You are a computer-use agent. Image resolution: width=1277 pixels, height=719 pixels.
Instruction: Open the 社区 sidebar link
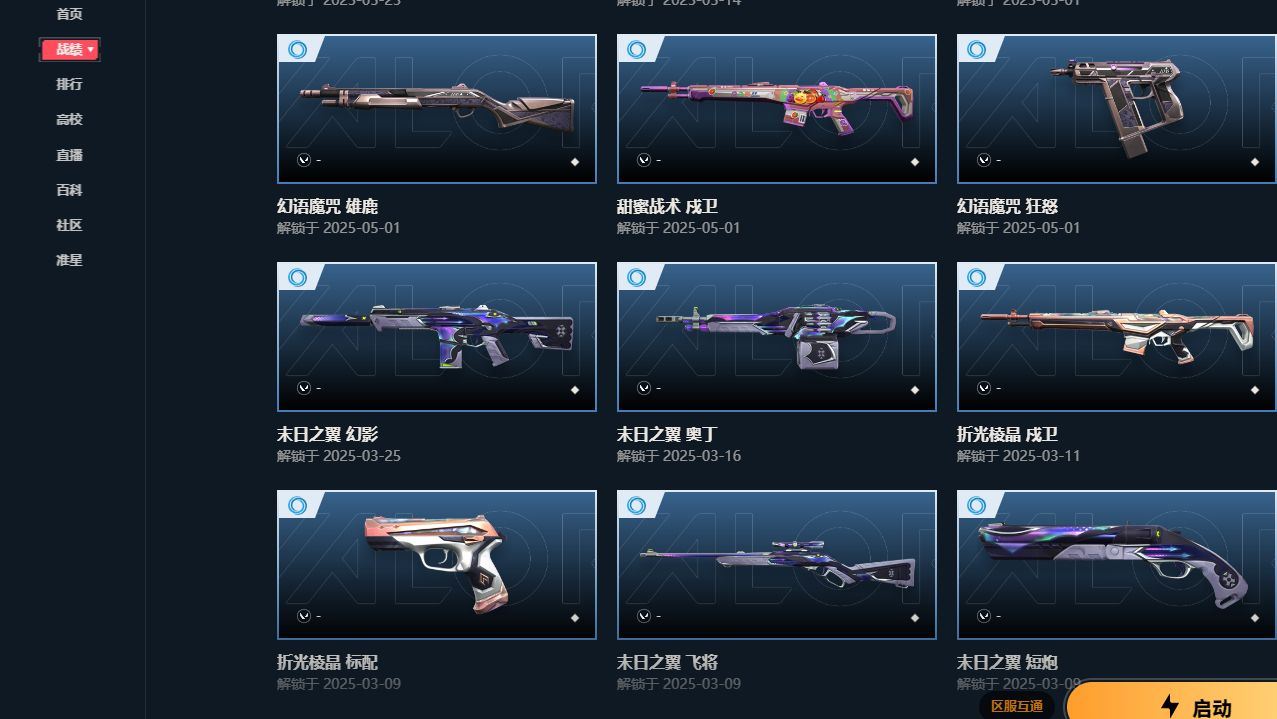pyautogui.click(x=69, y=225)
